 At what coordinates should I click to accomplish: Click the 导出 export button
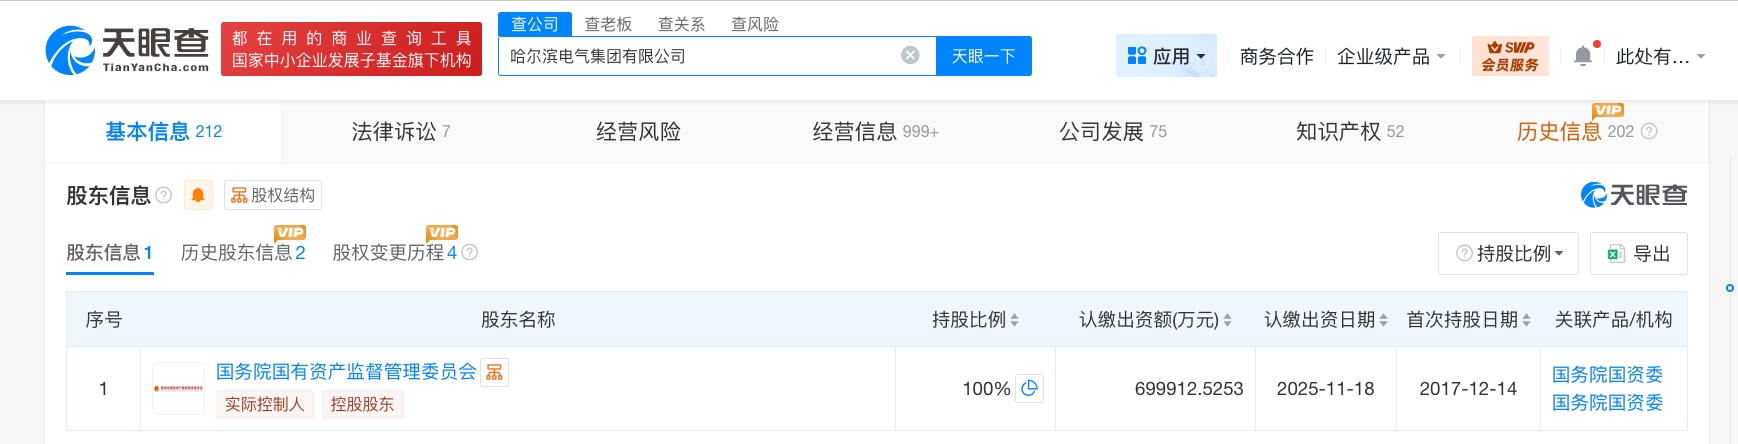1638,254
